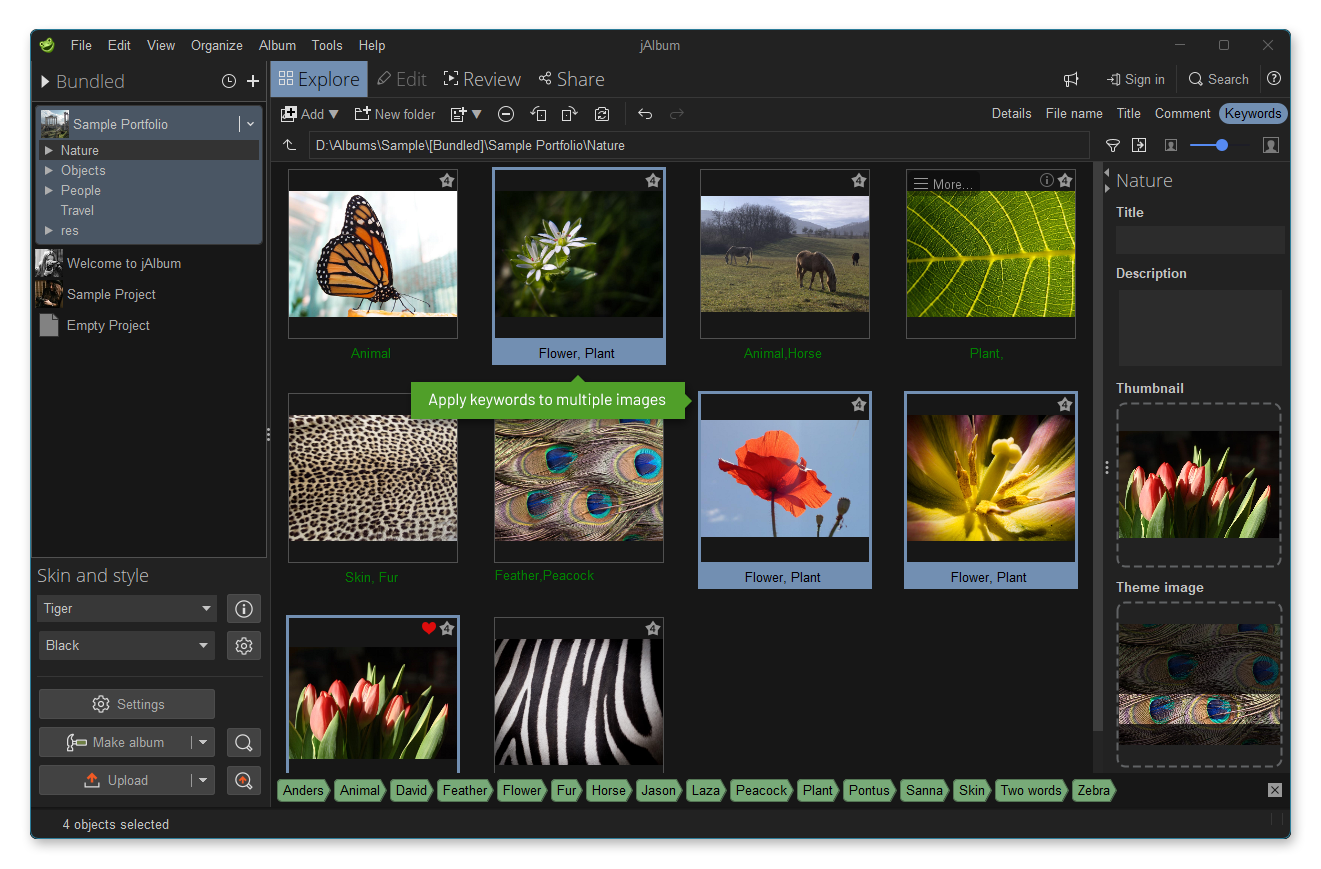Viewport: 1321px width, 869px height.
Task: Click the recent projects clock icon
Action: [228, 82]
